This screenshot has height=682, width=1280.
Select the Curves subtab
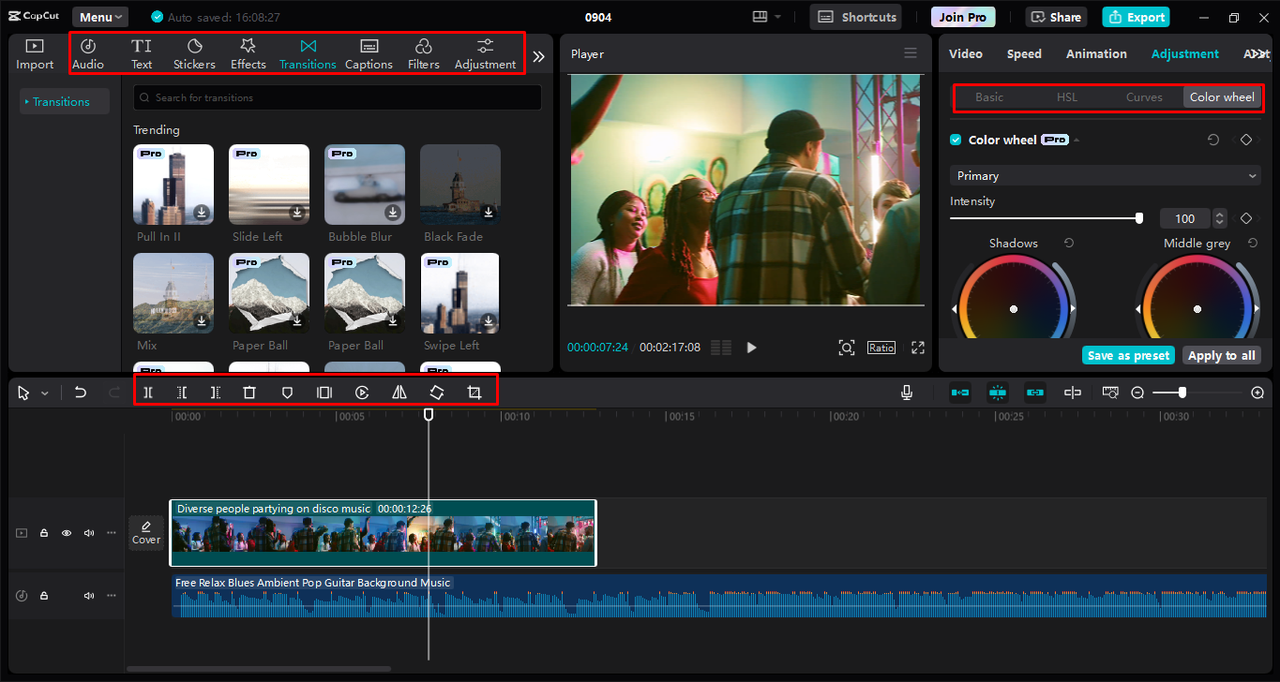1144,97
